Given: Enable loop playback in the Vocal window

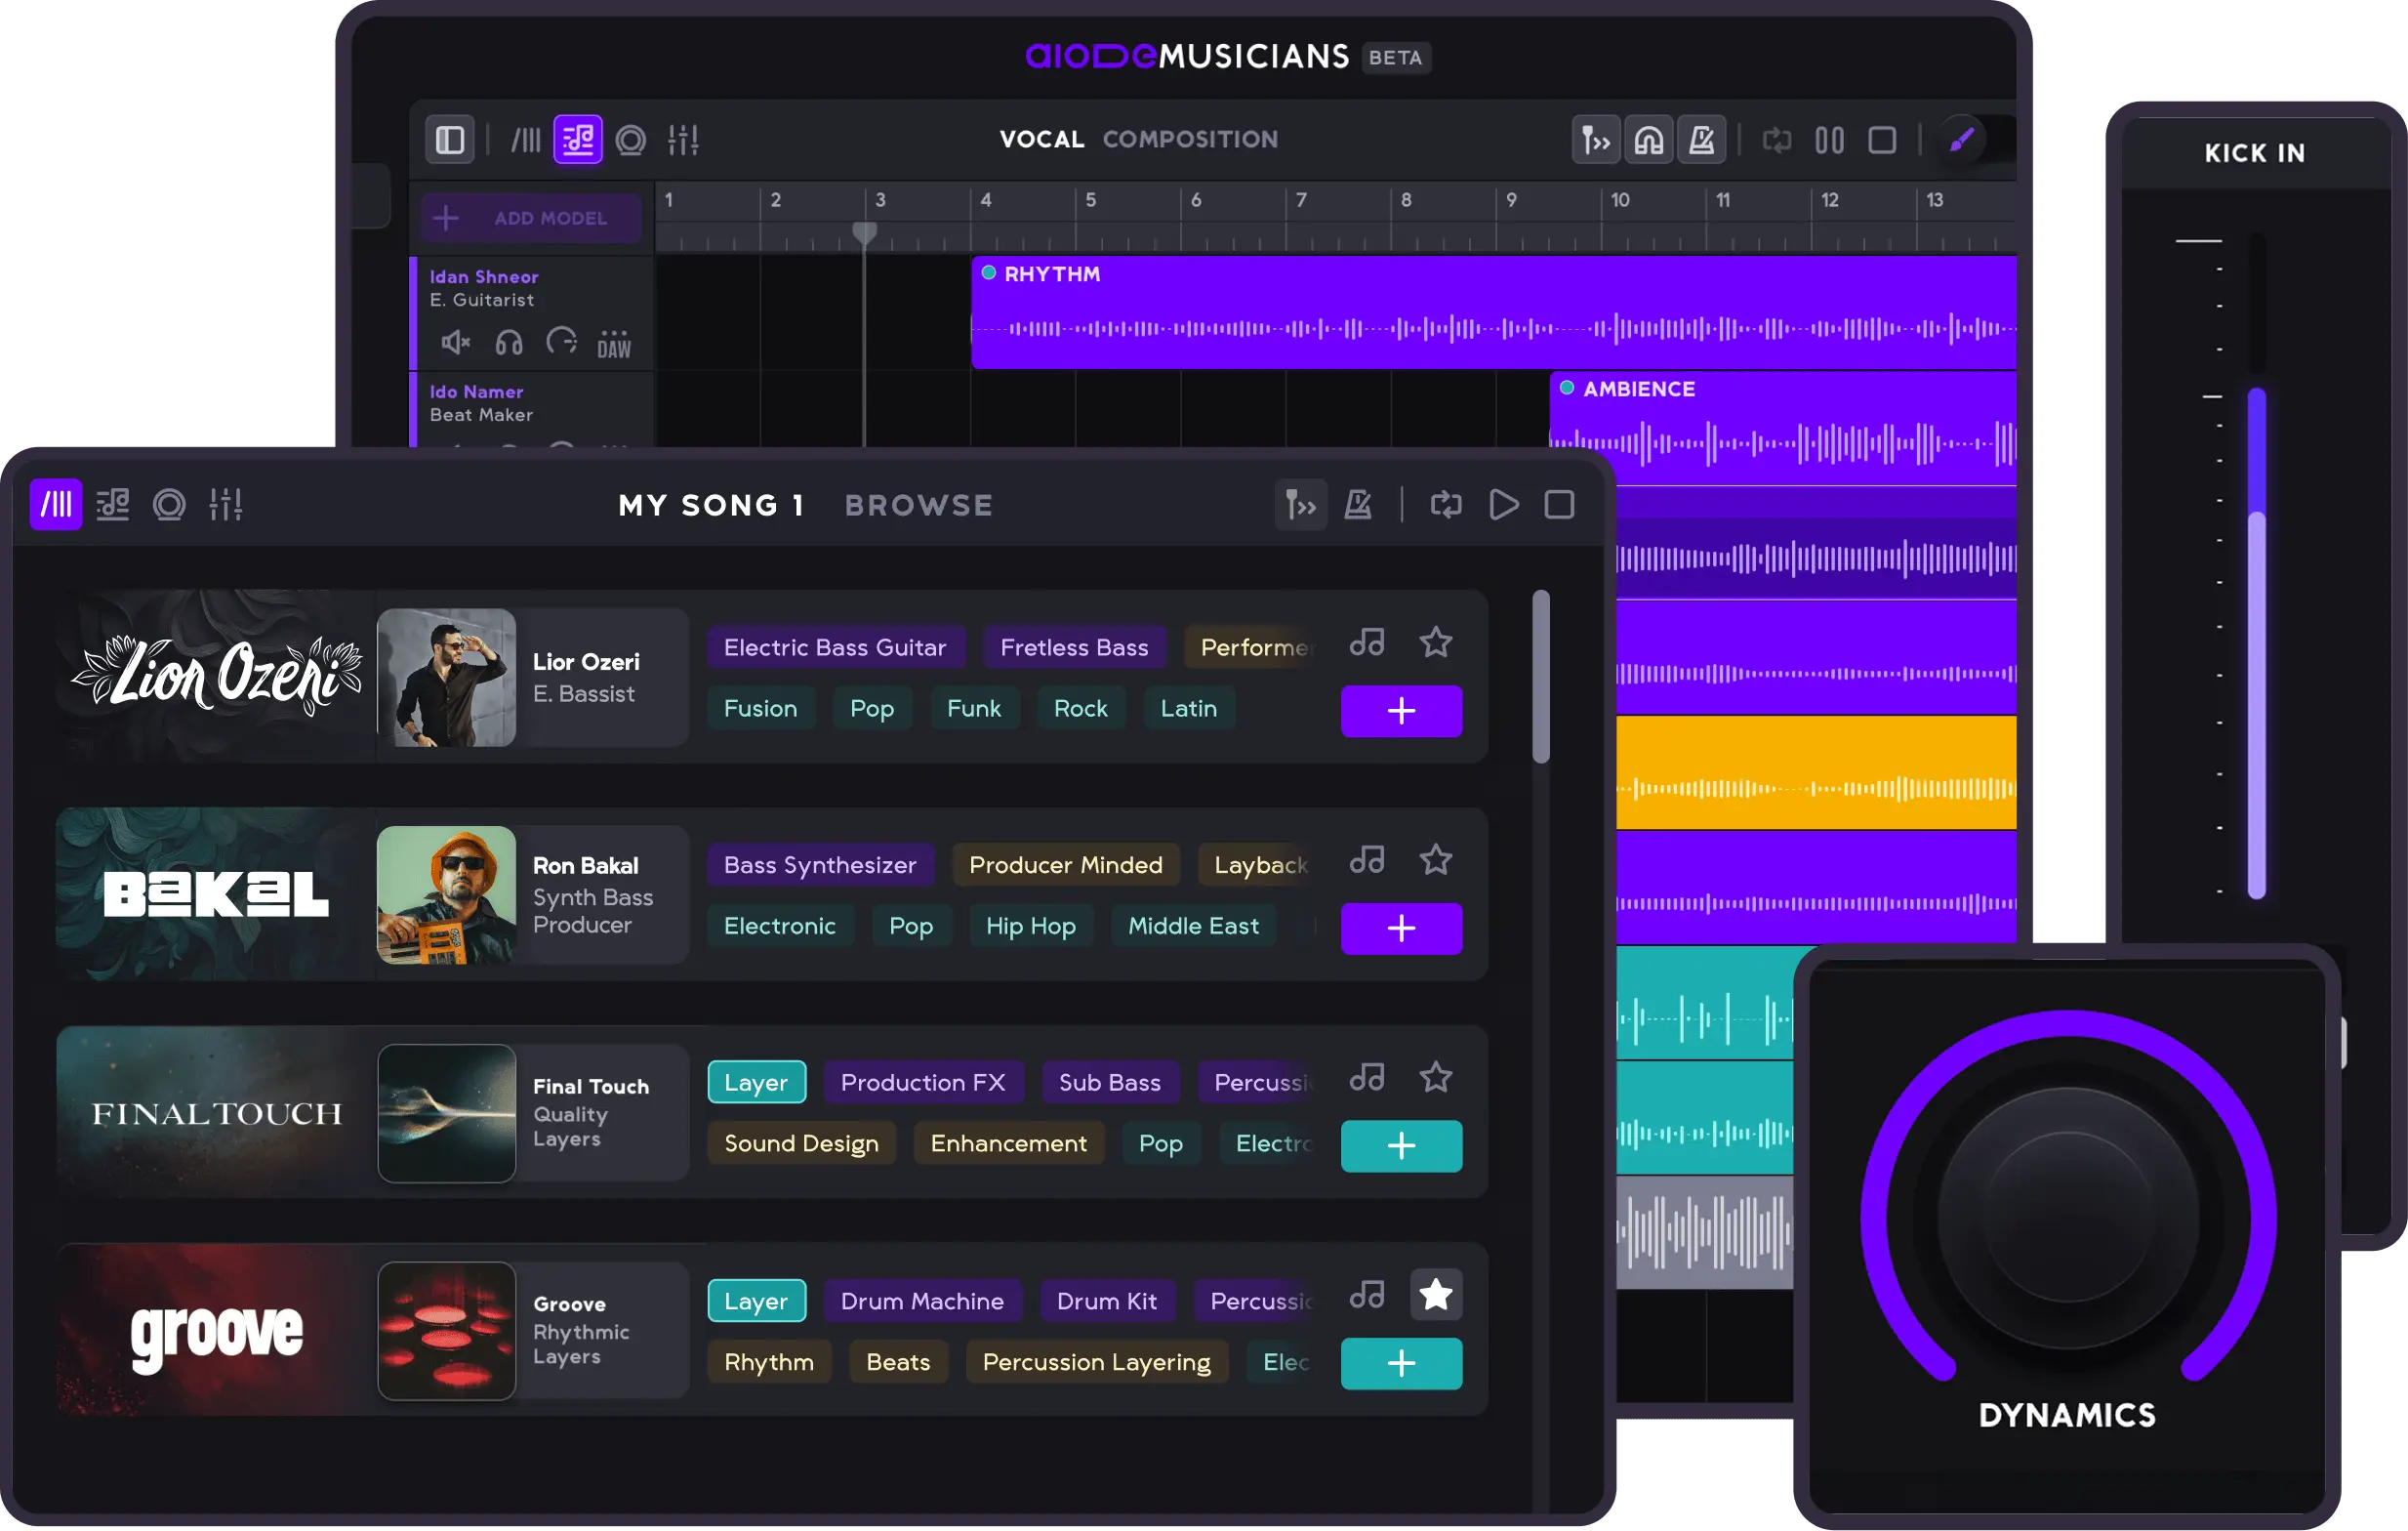Looking at the screenshot, I should click(x=1778, y=139).
